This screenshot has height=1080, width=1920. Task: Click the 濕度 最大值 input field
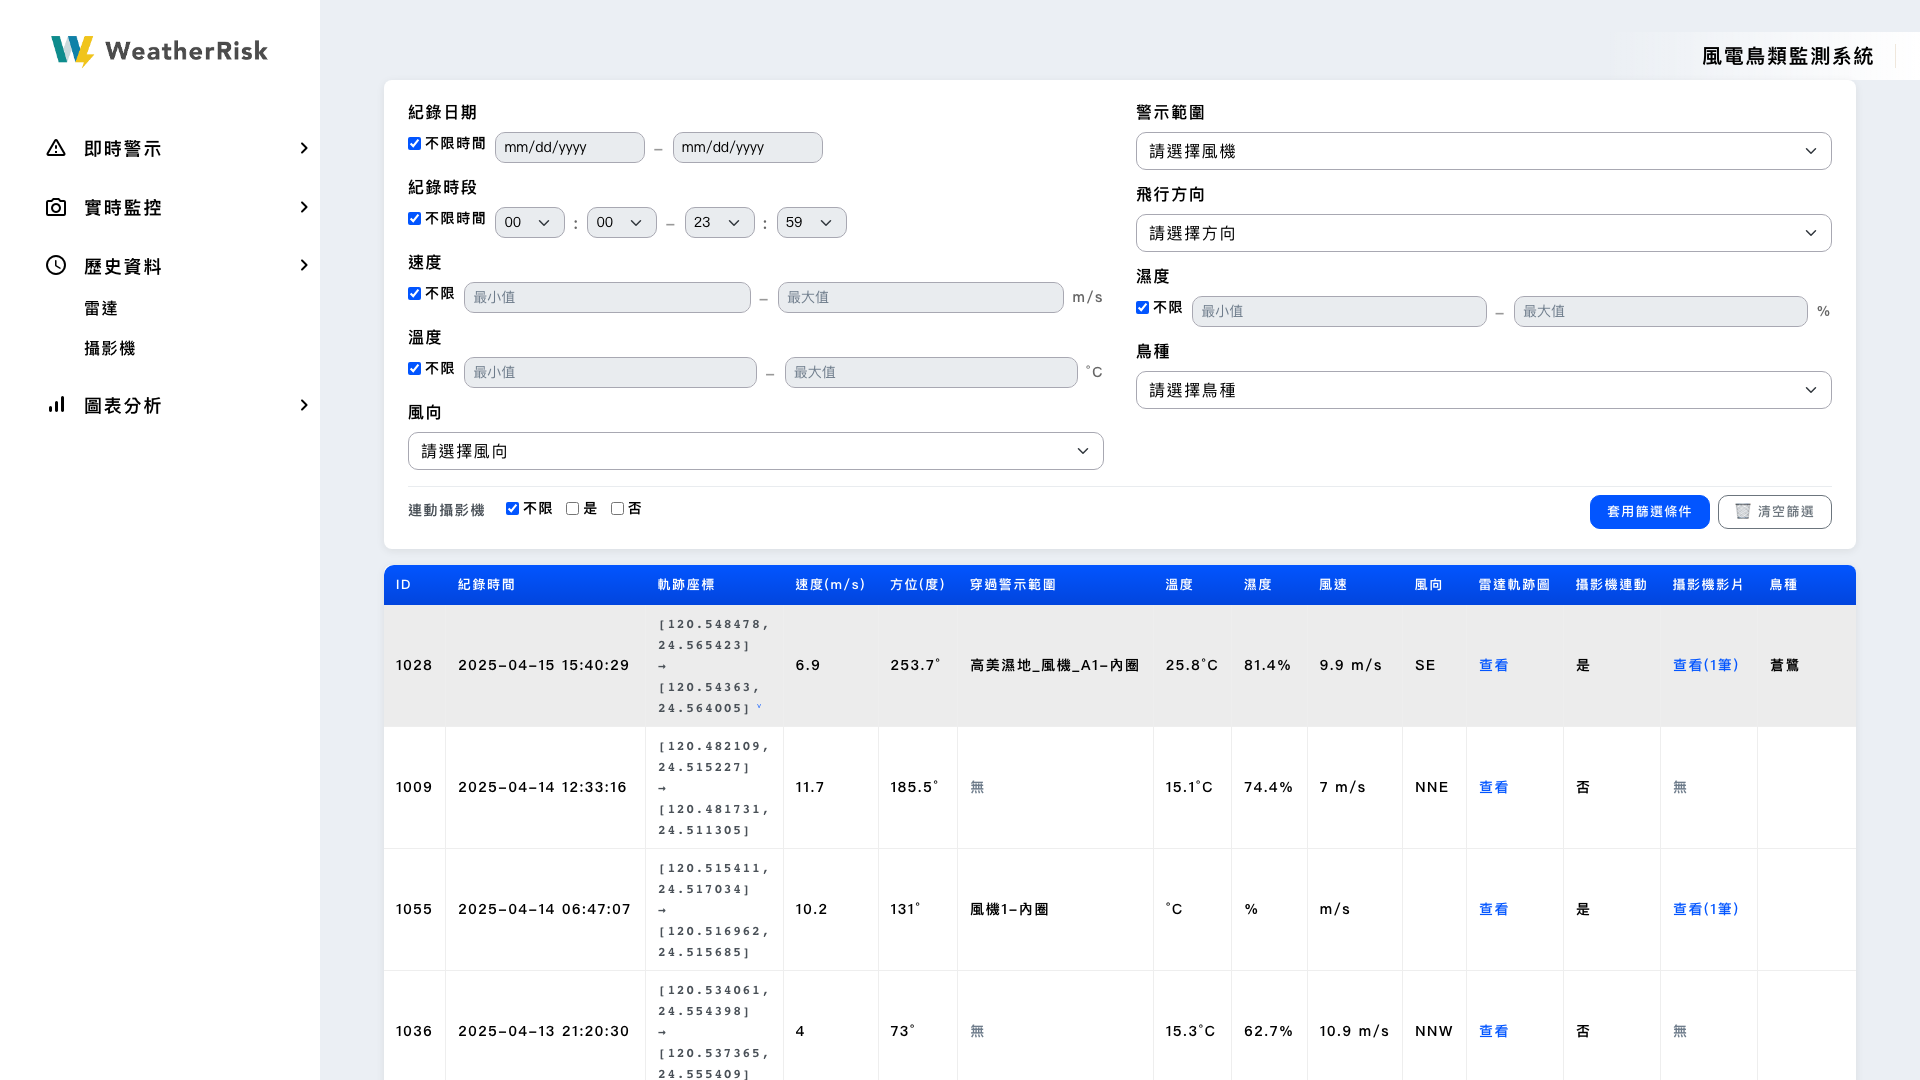[1661, 311]
